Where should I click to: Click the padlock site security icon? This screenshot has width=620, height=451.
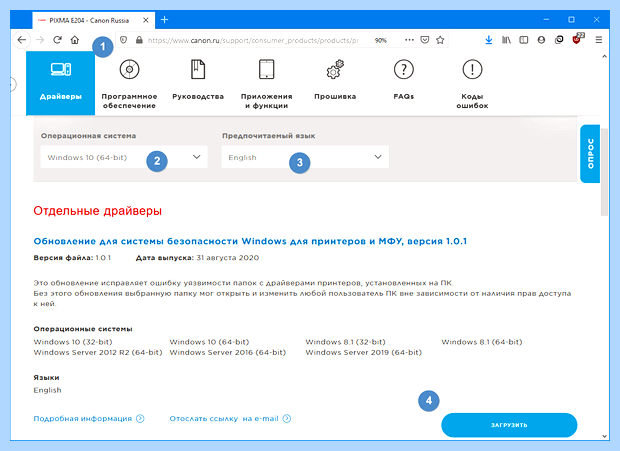[139, 40]
